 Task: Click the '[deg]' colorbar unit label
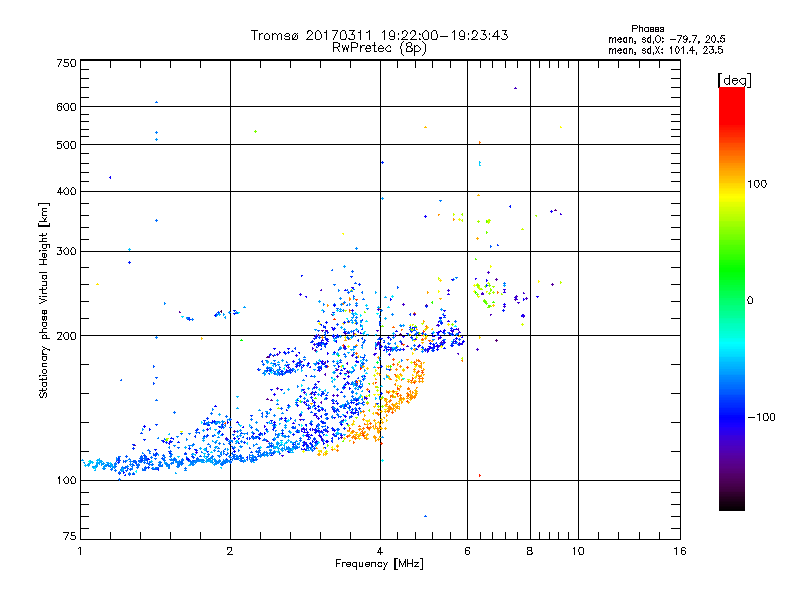(x=734, y=80)
